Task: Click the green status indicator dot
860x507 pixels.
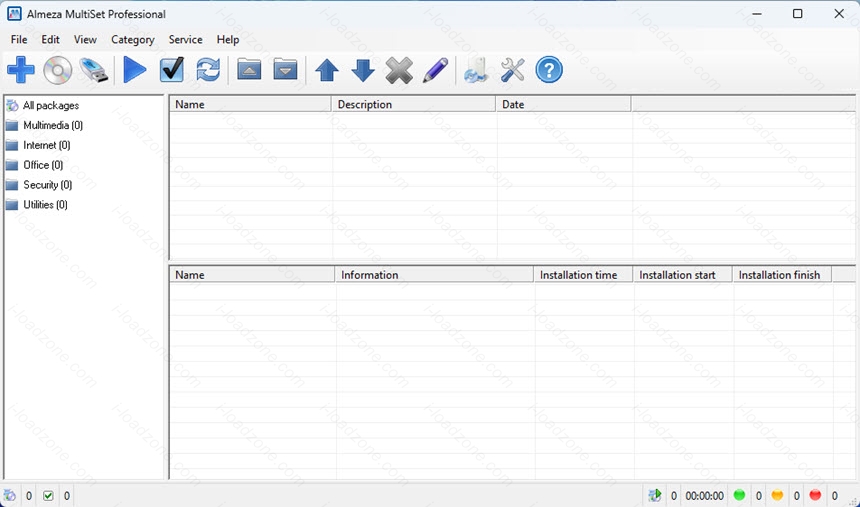Action: (x=739, y=495)
